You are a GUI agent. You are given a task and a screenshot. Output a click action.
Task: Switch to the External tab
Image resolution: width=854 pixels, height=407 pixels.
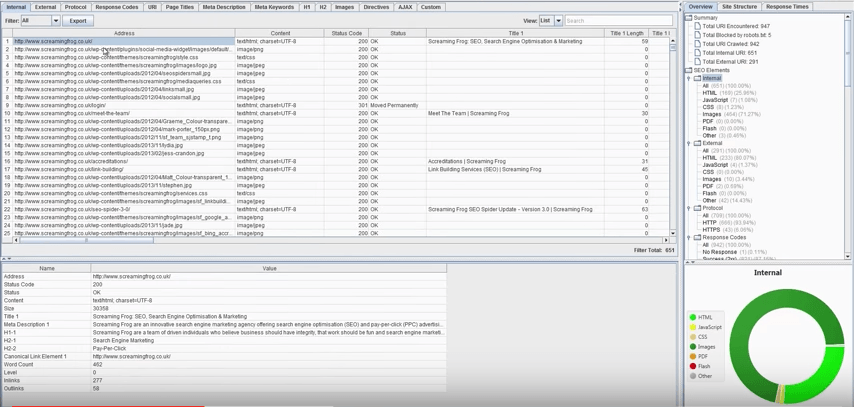45,7
